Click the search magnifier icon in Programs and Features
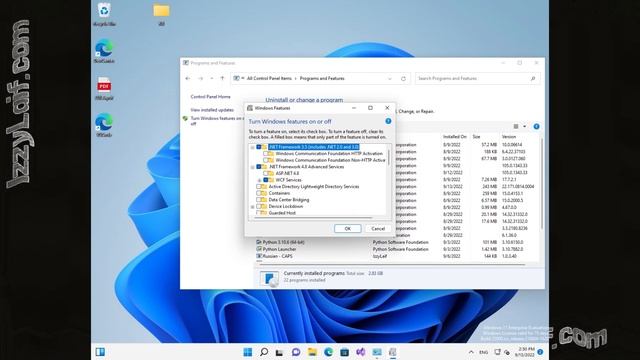 tap(533, 78)
